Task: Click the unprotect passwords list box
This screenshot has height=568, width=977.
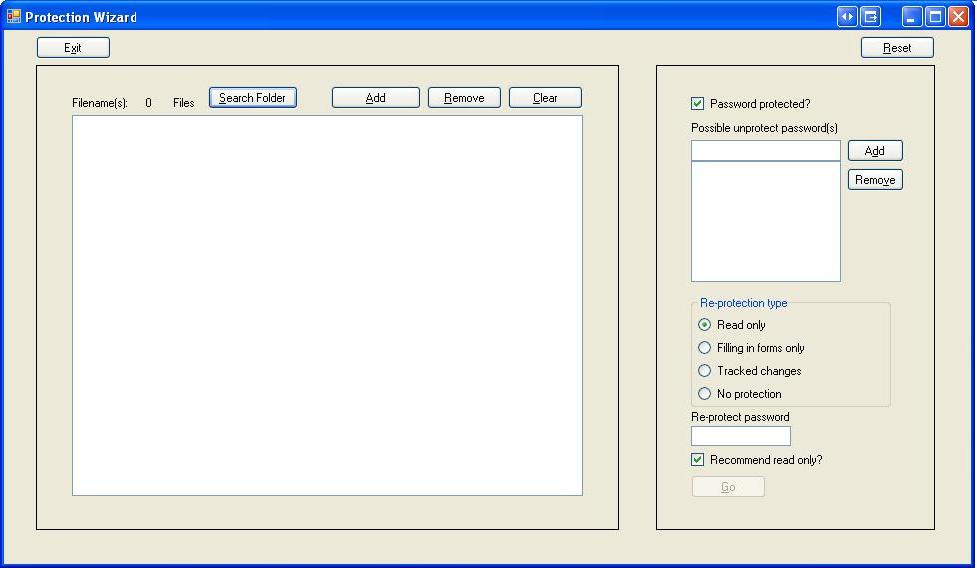Action: [x=766, y=221]
